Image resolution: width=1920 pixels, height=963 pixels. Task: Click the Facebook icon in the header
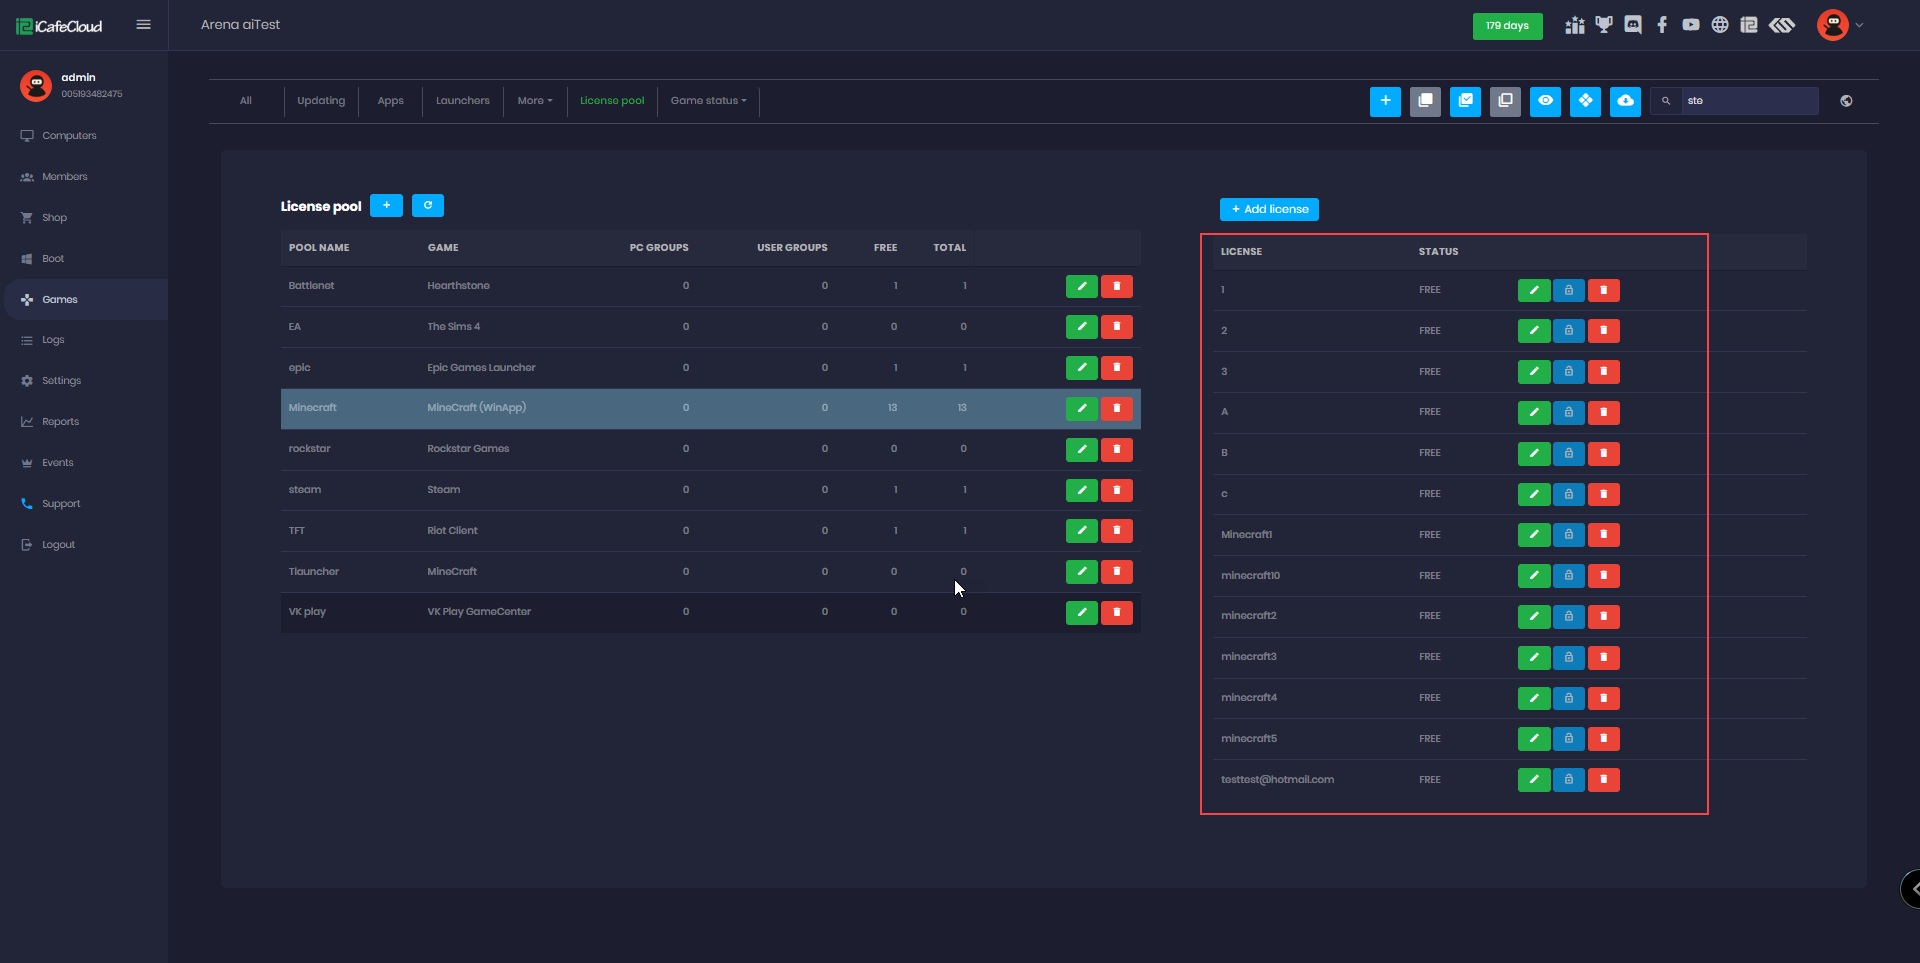(1662, 25)
